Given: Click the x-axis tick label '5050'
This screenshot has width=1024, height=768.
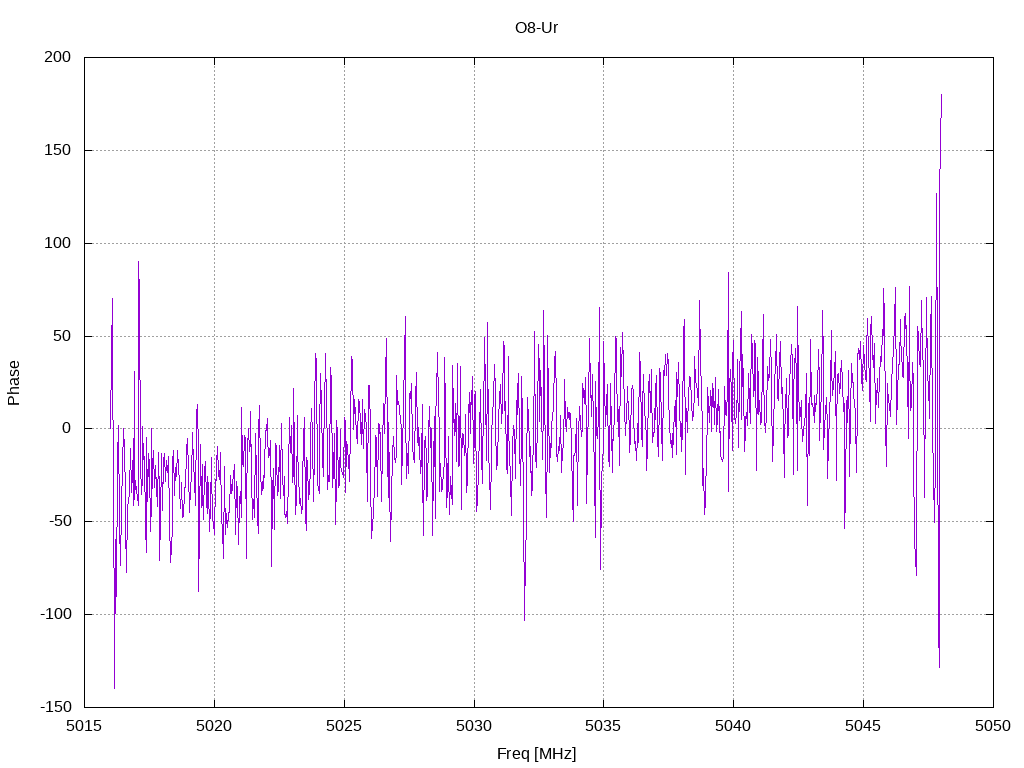Looking at the screenshot, I should tap(993, 726).
